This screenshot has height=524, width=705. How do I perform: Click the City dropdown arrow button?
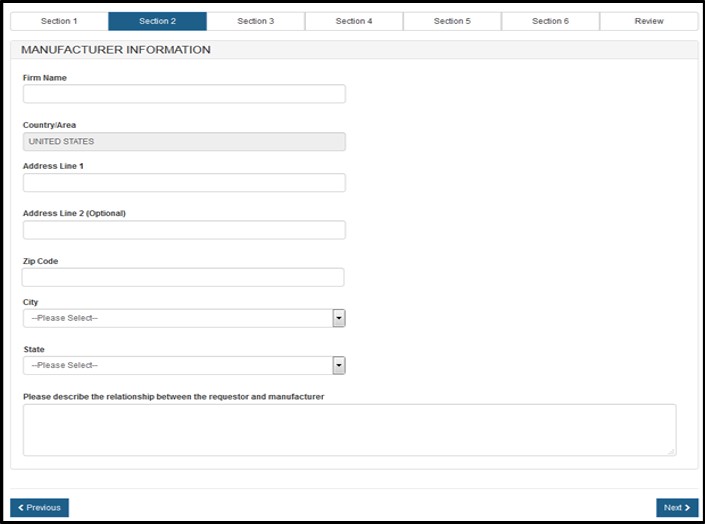[339, 318]
